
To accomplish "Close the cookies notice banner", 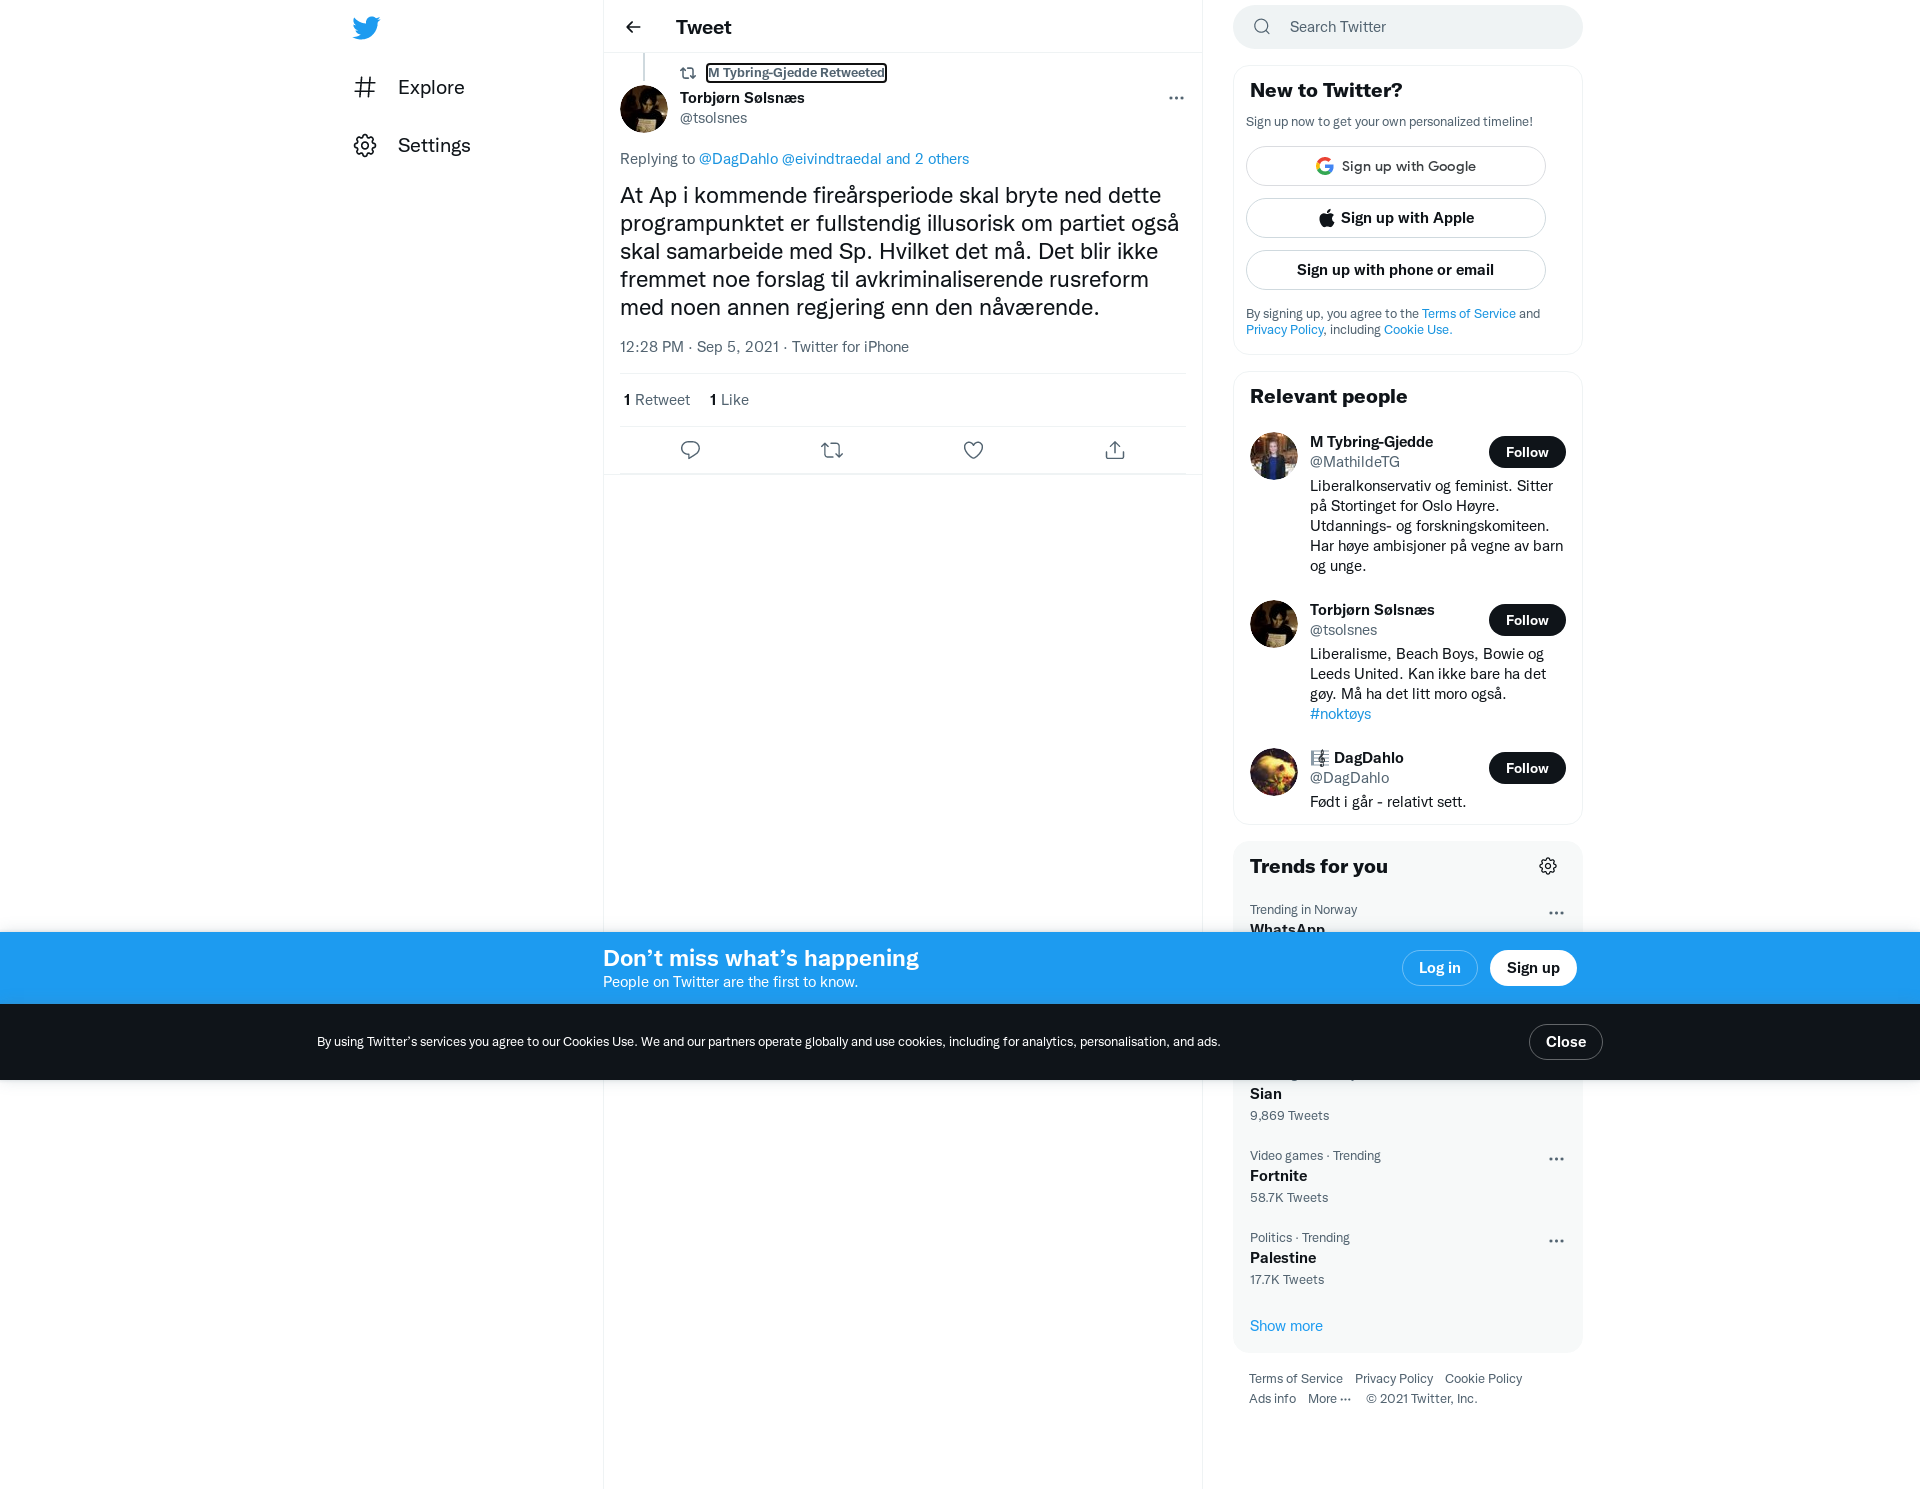I will point(1566,1042).
